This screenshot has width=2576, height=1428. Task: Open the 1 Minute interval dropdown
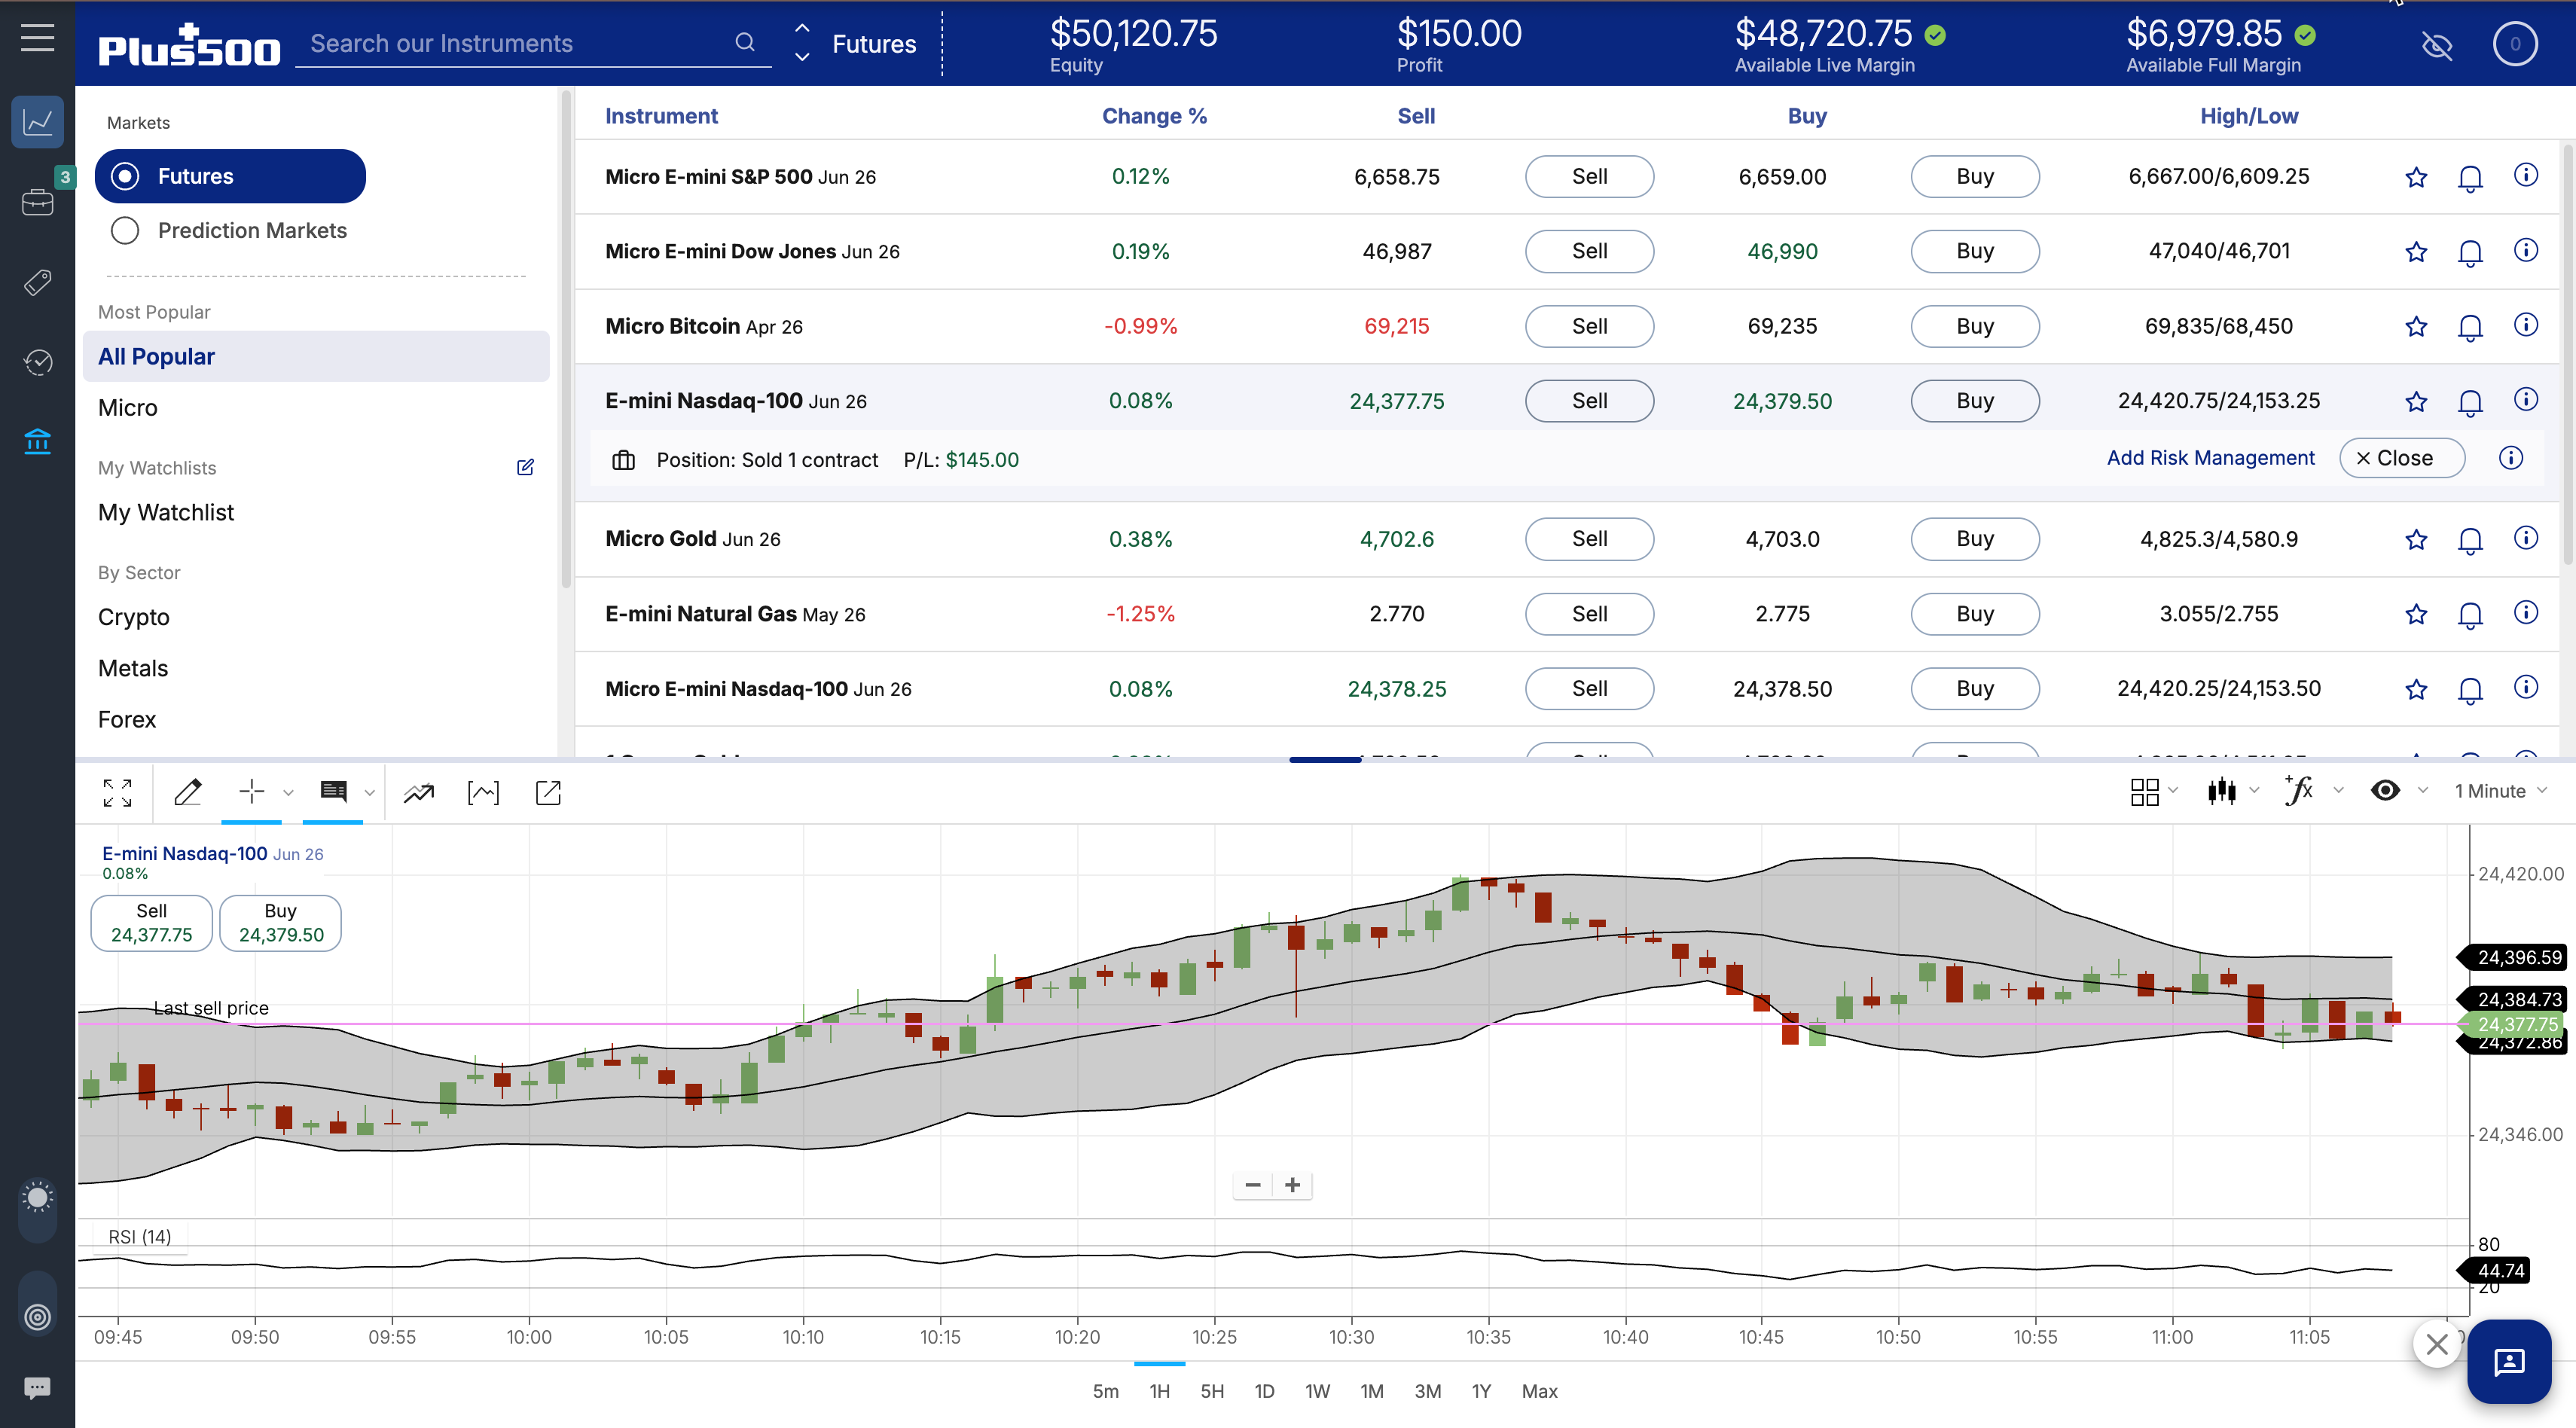[x=2500, y=791]
